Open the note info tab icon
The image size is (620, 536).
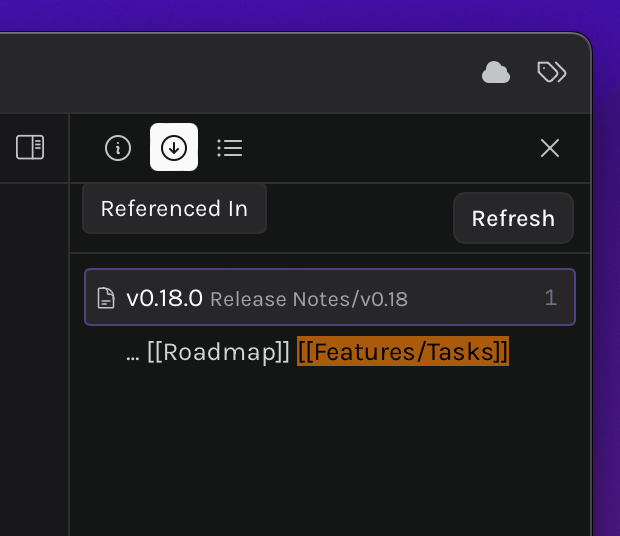click(x=118, y=148)
